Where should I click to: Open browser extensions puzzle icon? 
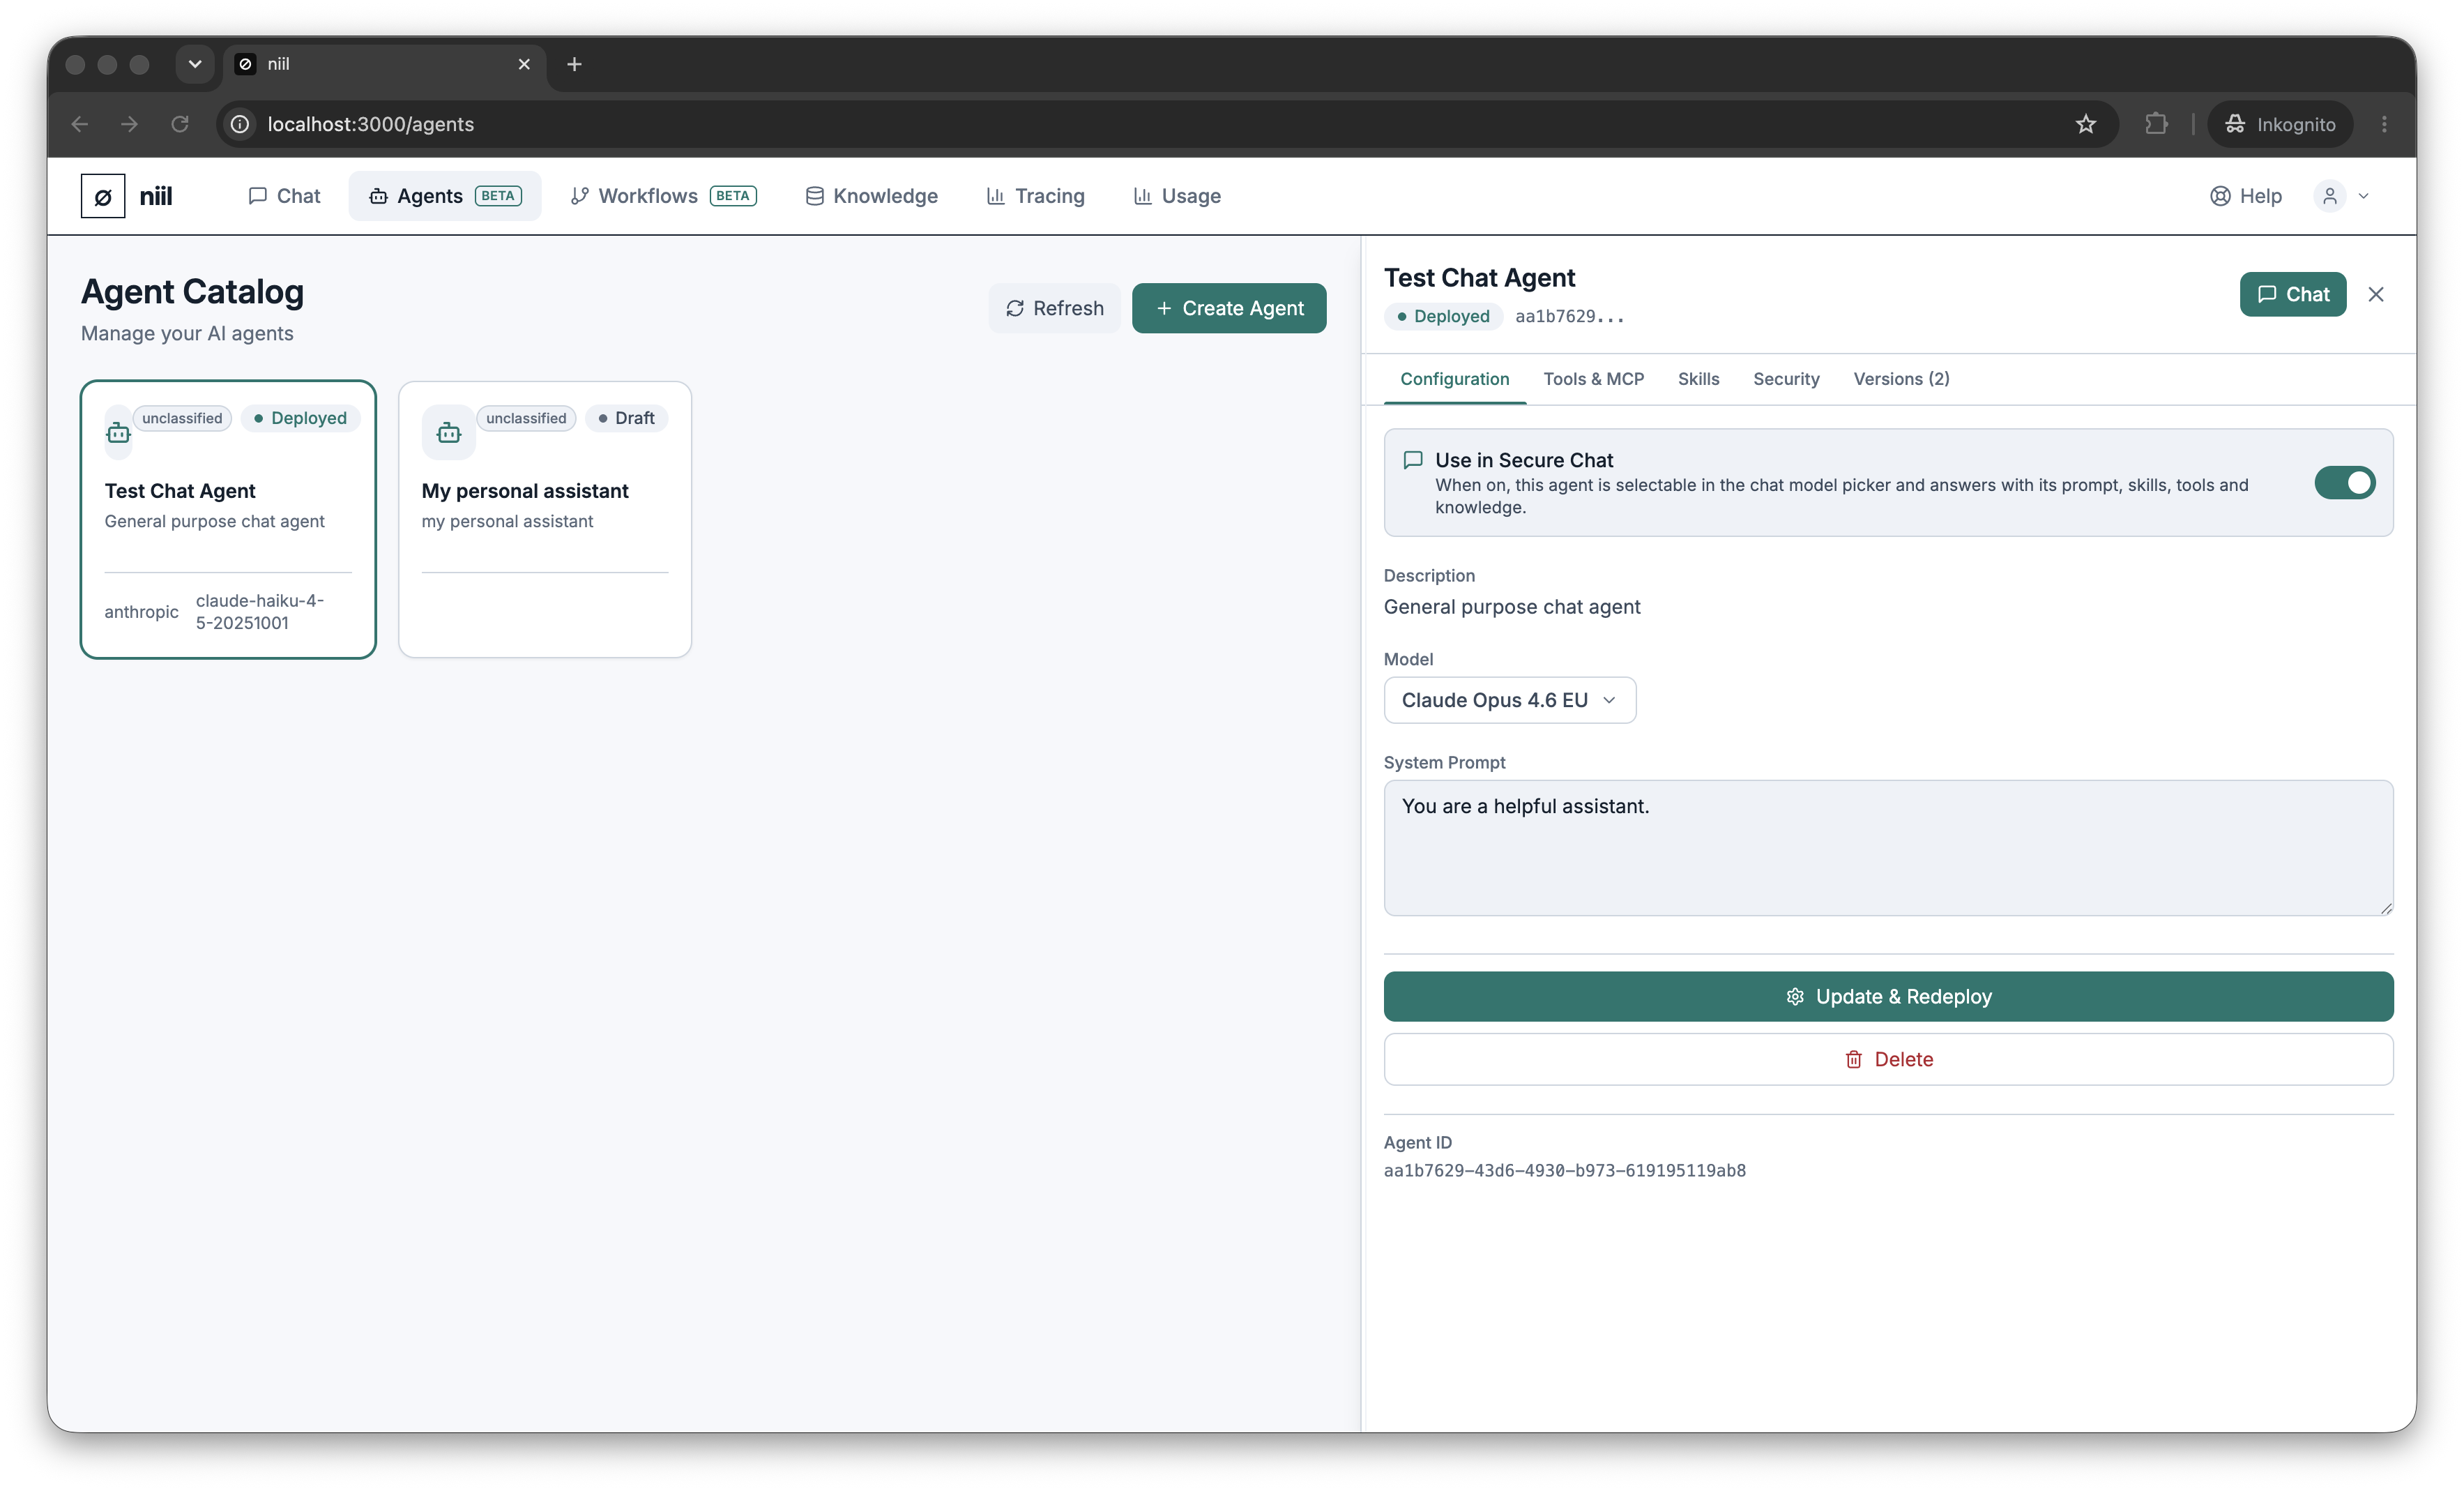2156,124
